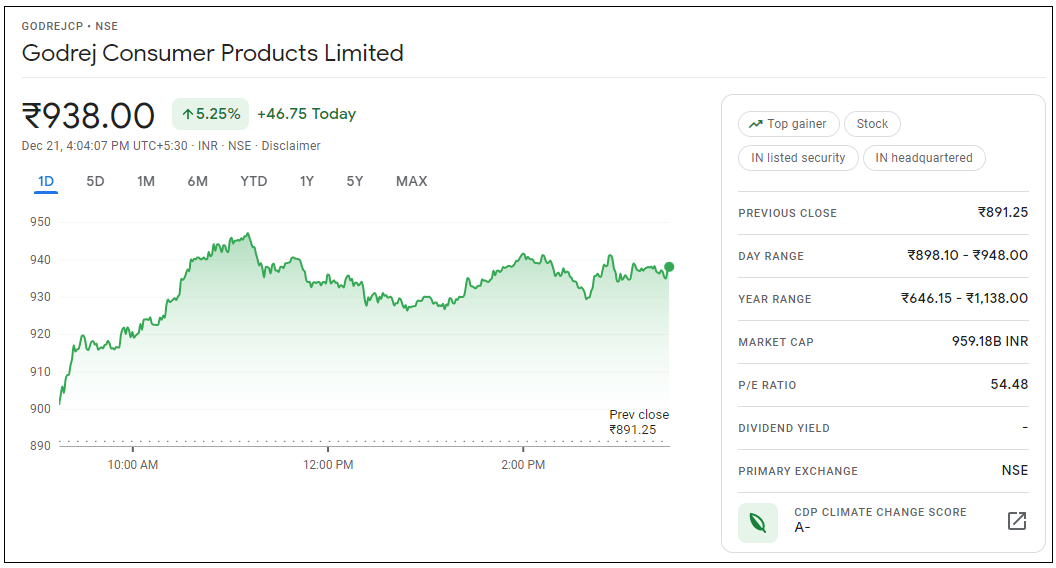Image resolution: width=1056 pixels, height=568 pixels.
Task: Click the trending-up arrow in Top gainer chip
Action: tap(756, 124)
